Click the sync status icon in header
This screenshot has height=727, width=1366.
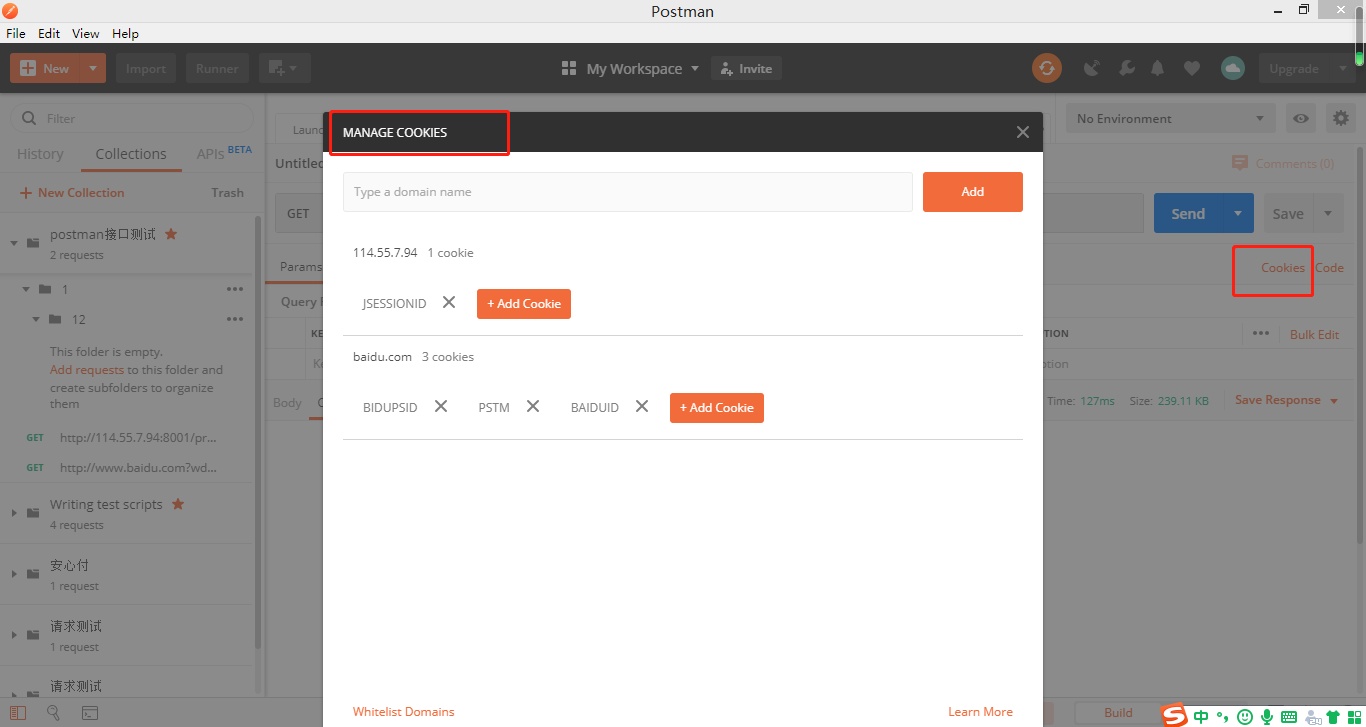coord(1047,68)
